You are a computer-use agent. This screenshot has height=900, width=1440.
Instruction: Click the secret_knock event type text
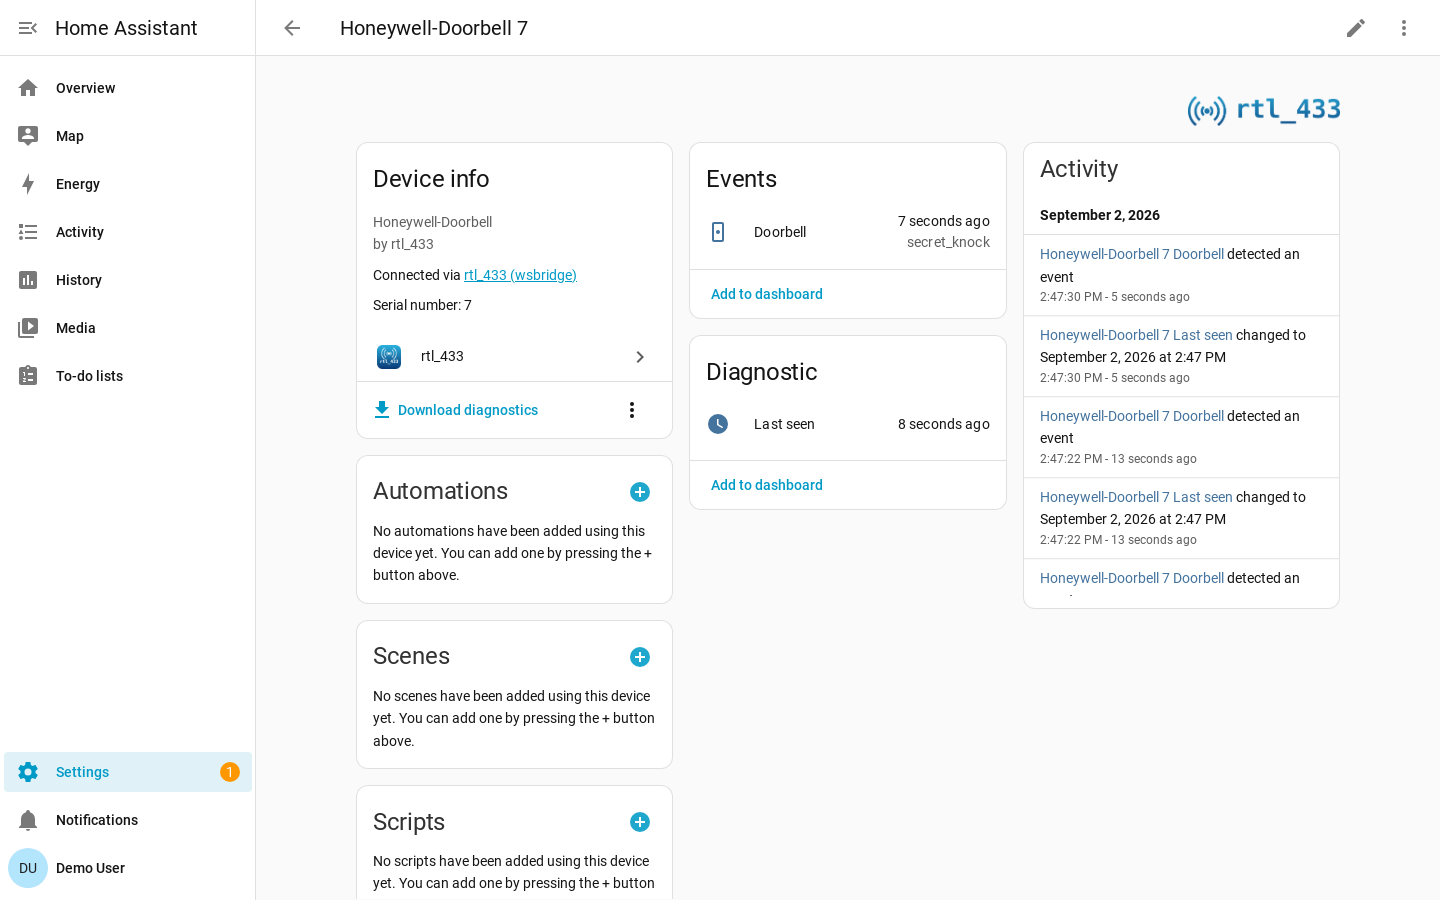(x=948, y=242)
